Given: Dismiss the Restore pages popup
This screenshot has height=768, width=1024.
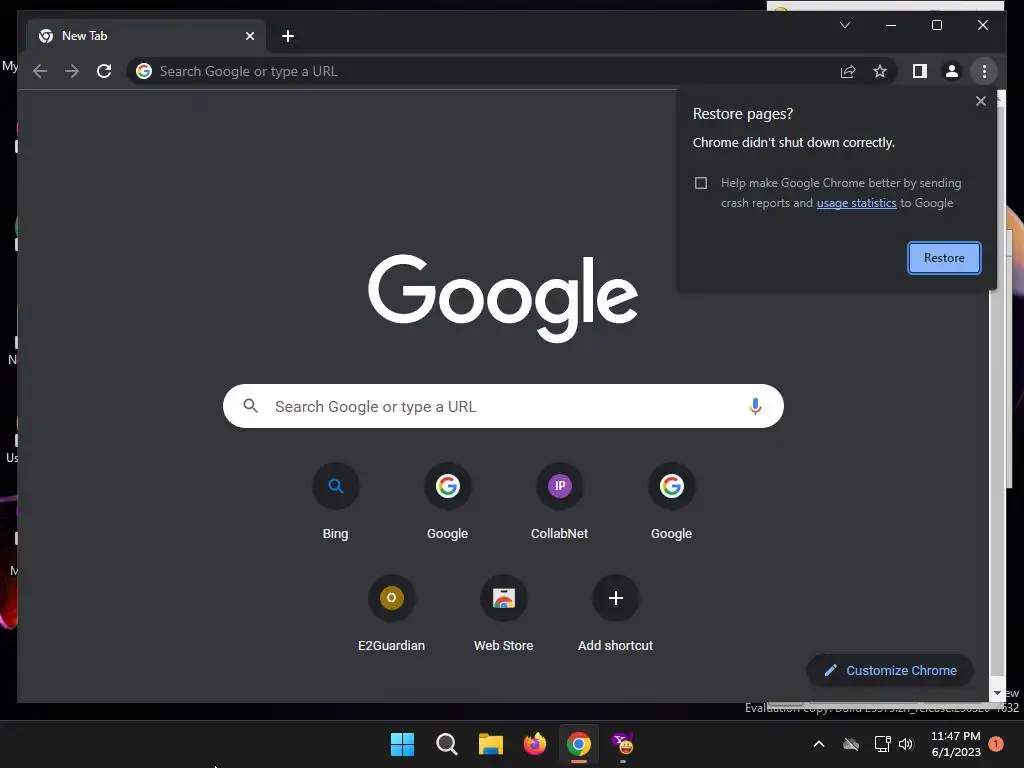Looking at the screenshot, I should pyautogui.click(x=980, y=101).
